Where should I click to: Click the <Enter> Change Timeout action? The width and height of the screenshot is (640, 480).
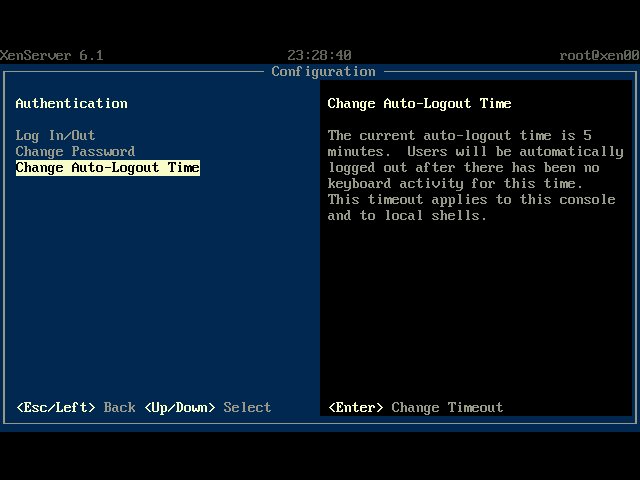pyautogui.click(x=416, y=407)
